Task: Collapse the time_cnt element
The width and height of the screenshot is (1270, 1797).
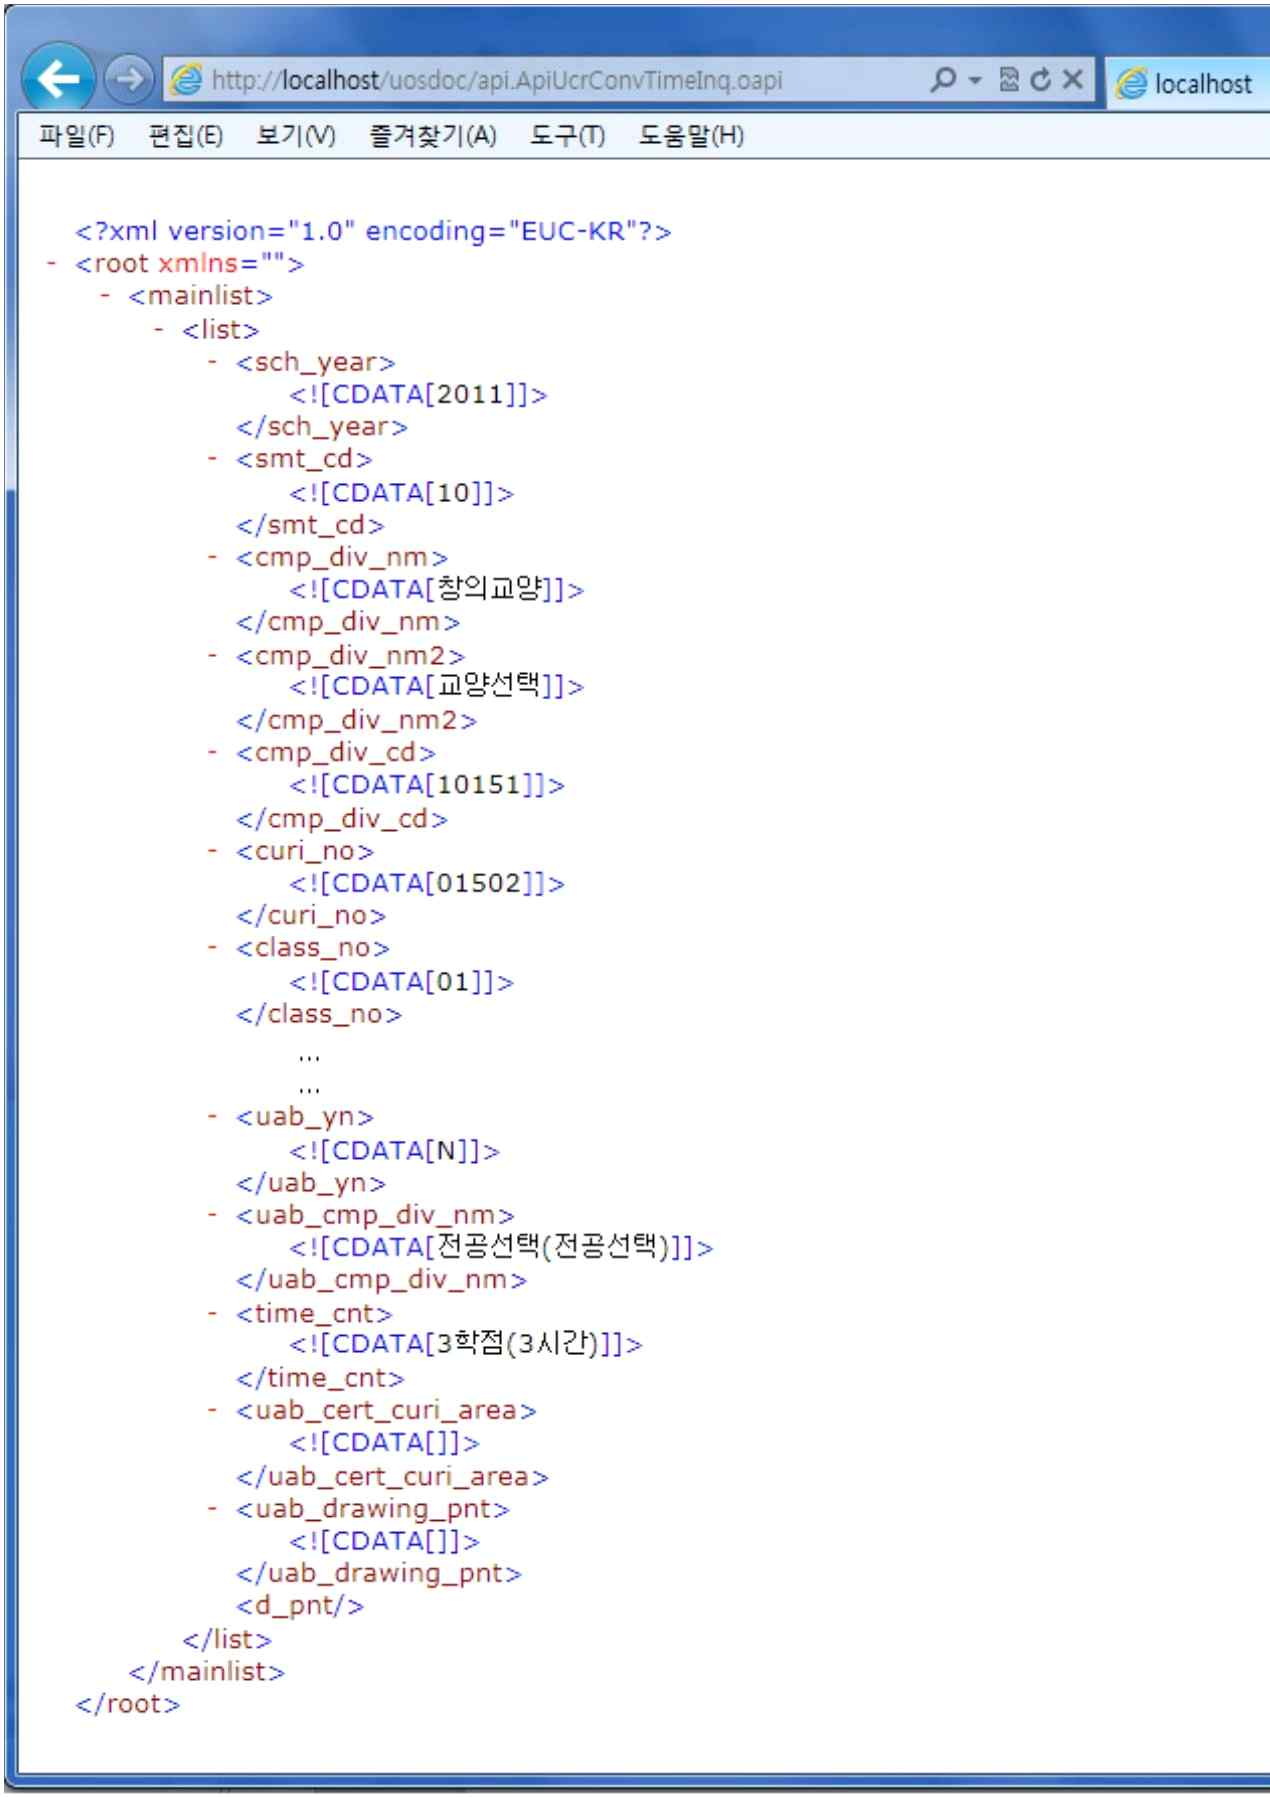Action: [x=213, y=1312]
